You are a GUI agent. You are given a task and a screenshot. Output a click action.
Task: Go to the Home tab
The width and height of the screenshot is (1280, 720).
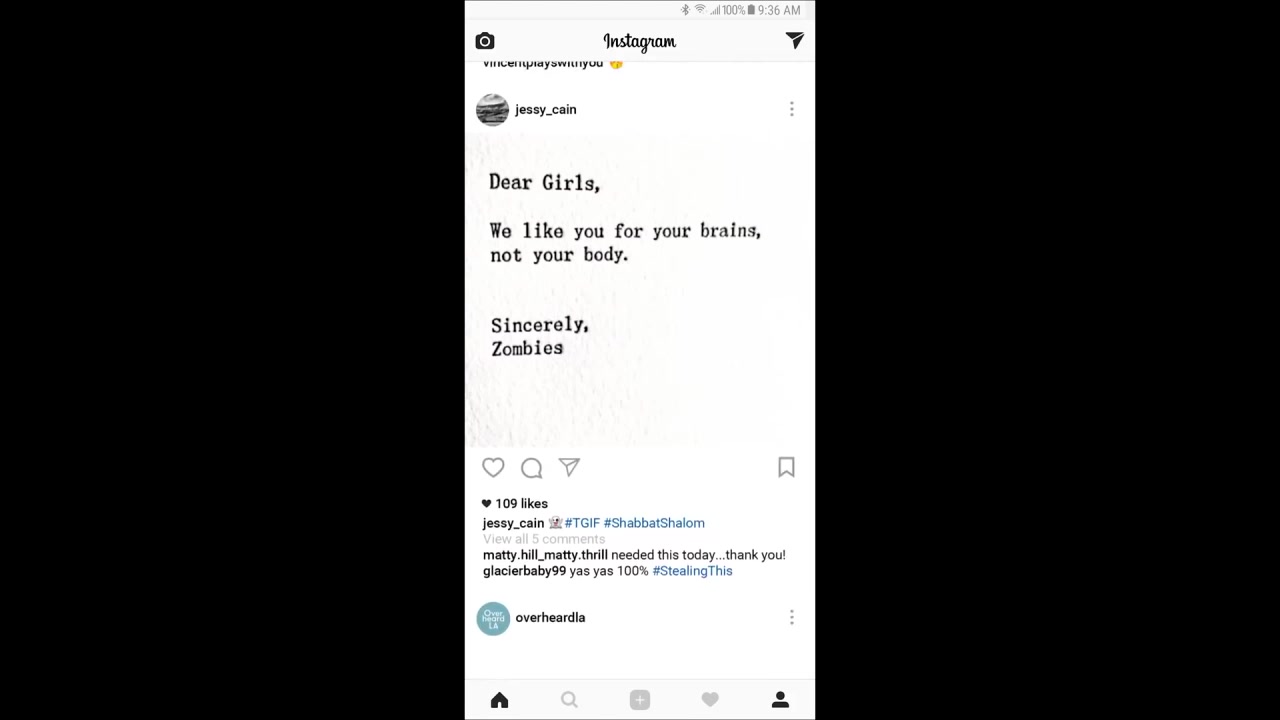click(499, 700)
